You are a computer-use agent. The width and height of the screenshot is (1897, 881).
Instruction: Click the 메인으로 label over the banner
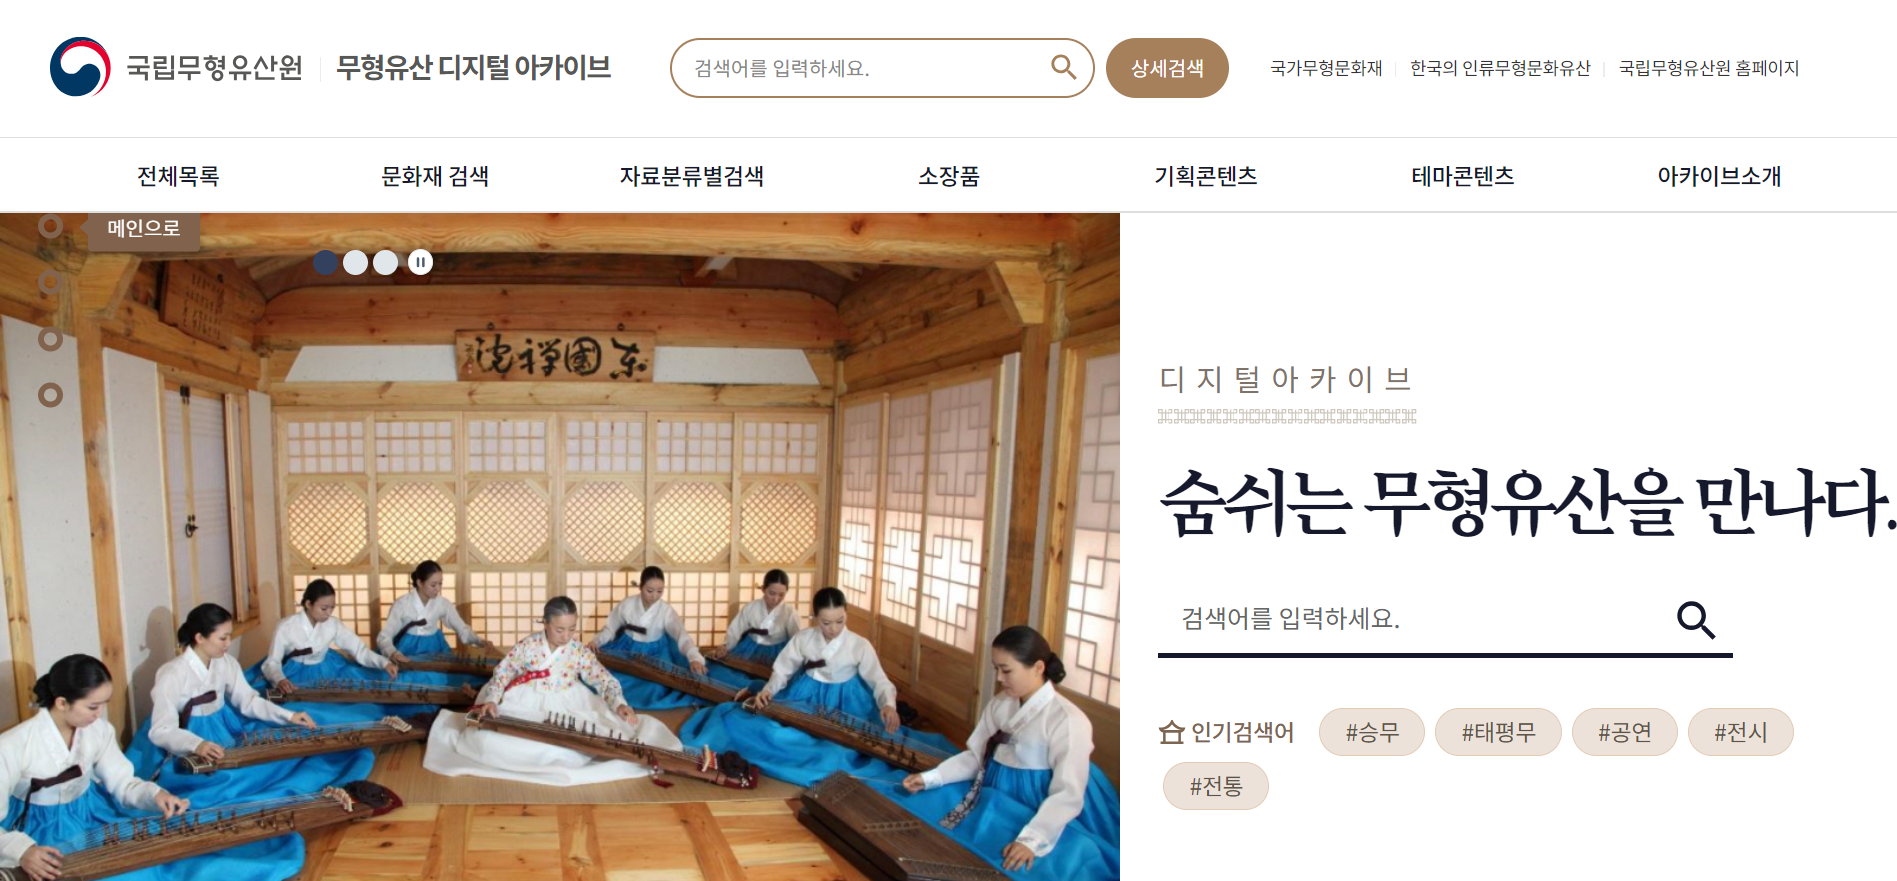click(144, 229)
